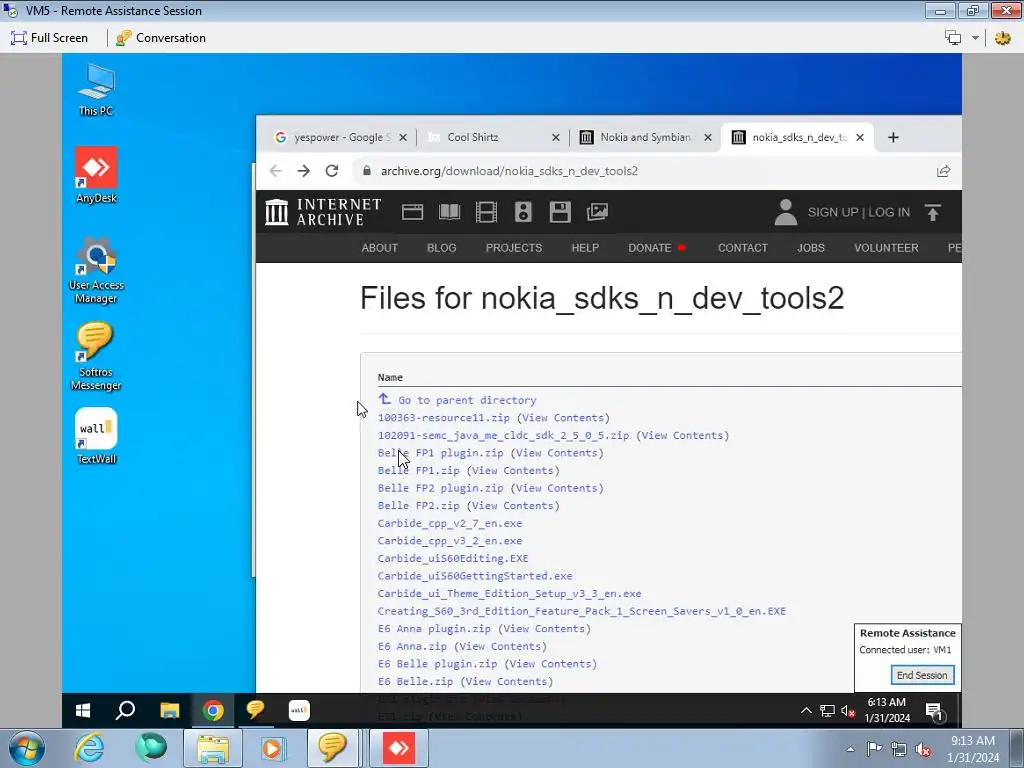This screenshot has height=768, width=1024.
Task: Open remote notification center icon
Action: [935, 712]
